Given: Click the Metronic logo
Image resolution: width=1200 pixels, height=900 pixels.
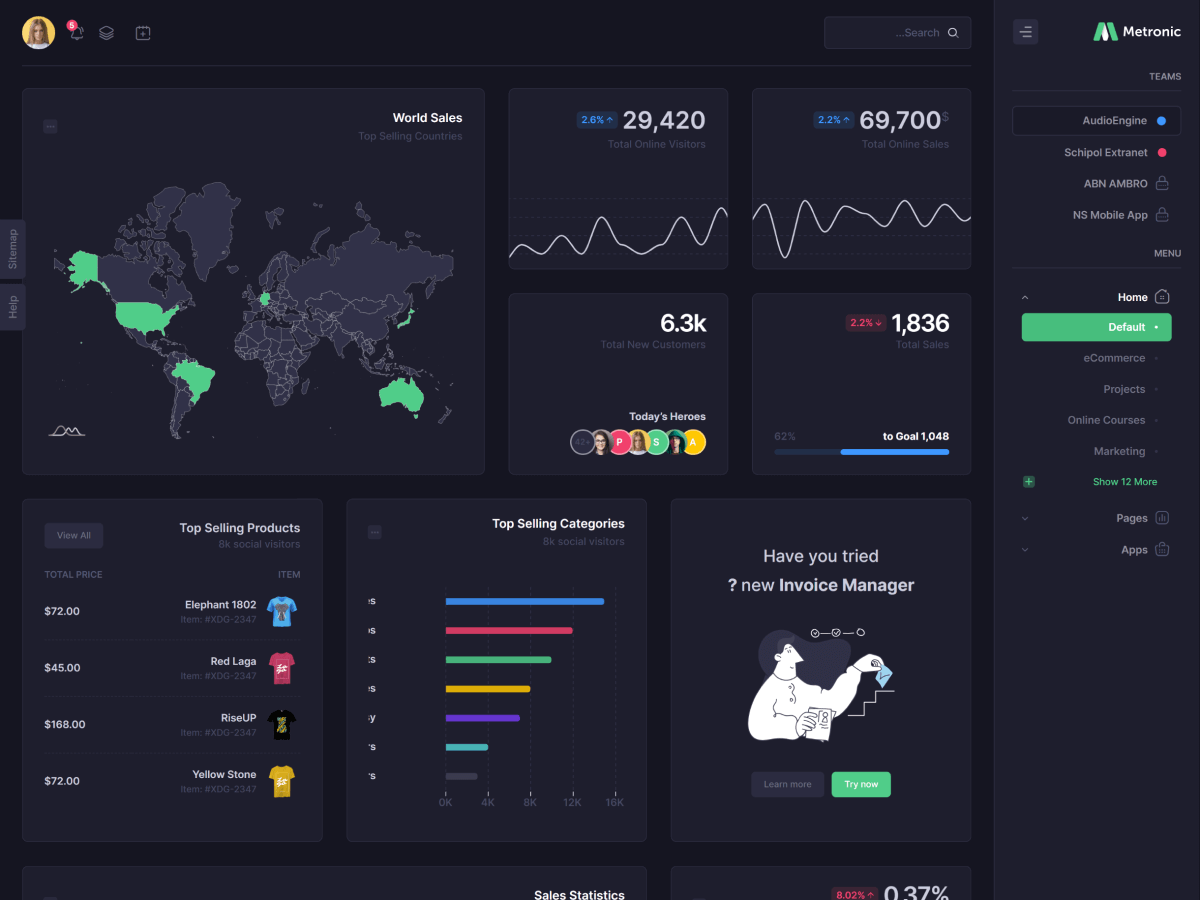Looking at the screenshot, I should [x=1137, y=32].
